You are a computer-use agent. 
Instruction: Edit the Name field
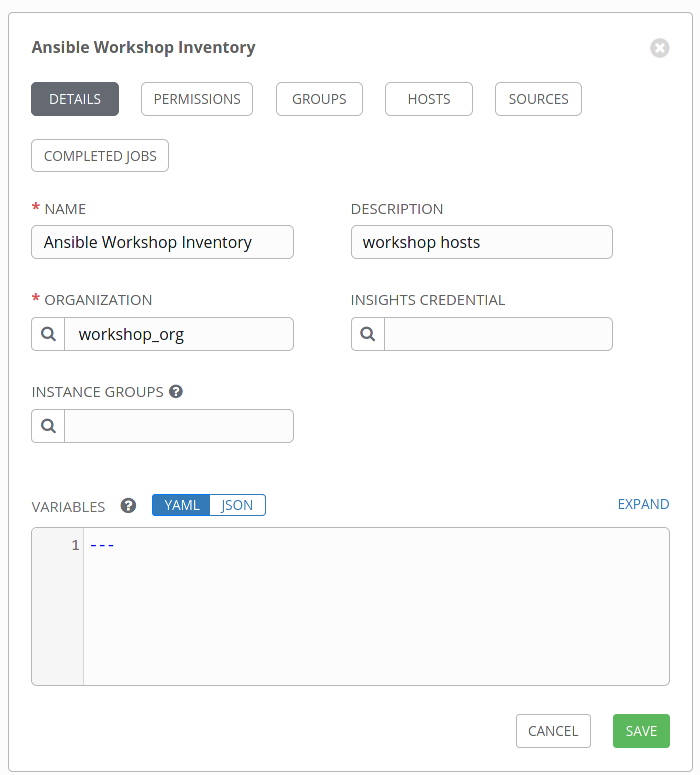(163, 242)
